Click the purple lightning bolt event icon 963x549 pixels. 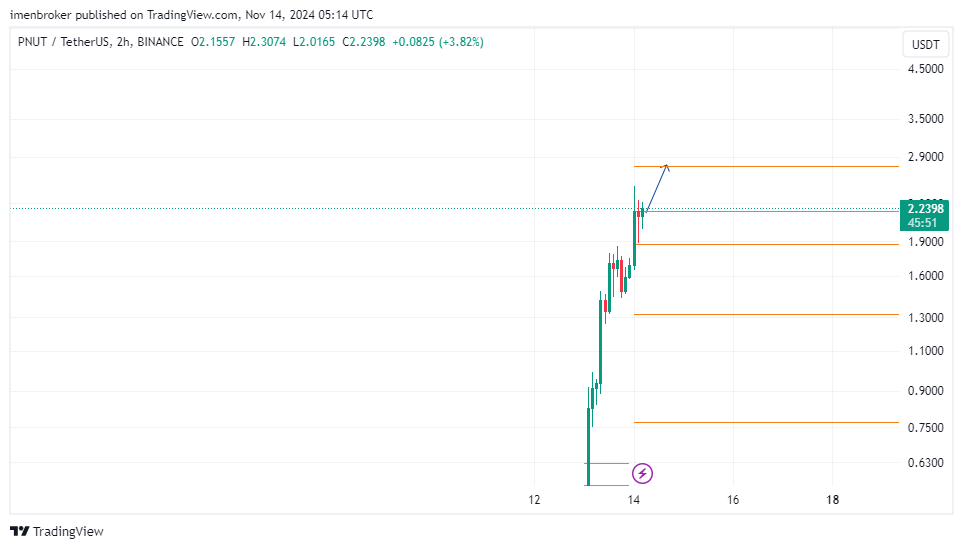(643, 472)
